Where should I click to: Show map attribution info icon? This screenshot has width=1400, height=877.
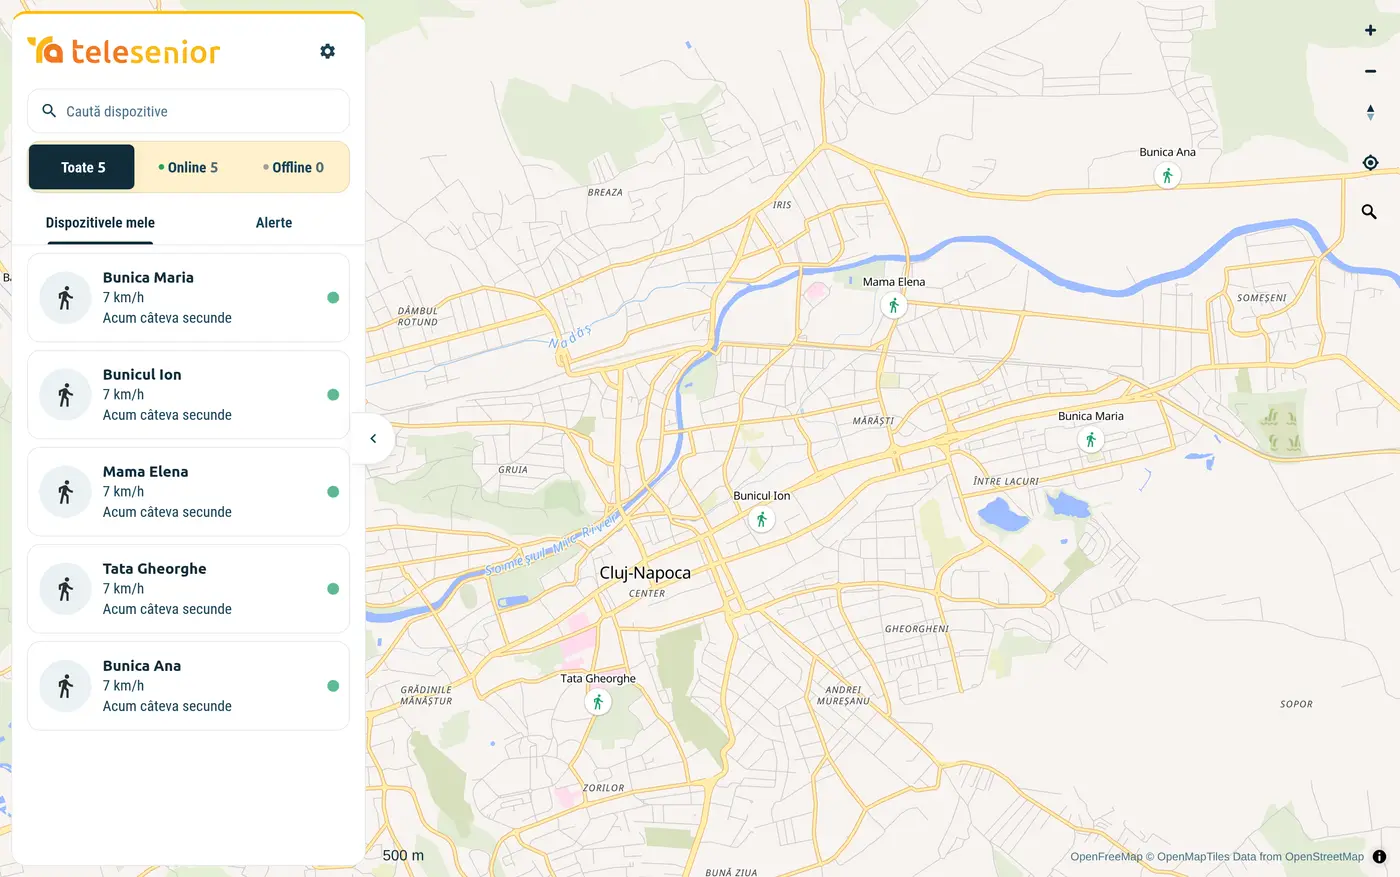(1379, 857)
